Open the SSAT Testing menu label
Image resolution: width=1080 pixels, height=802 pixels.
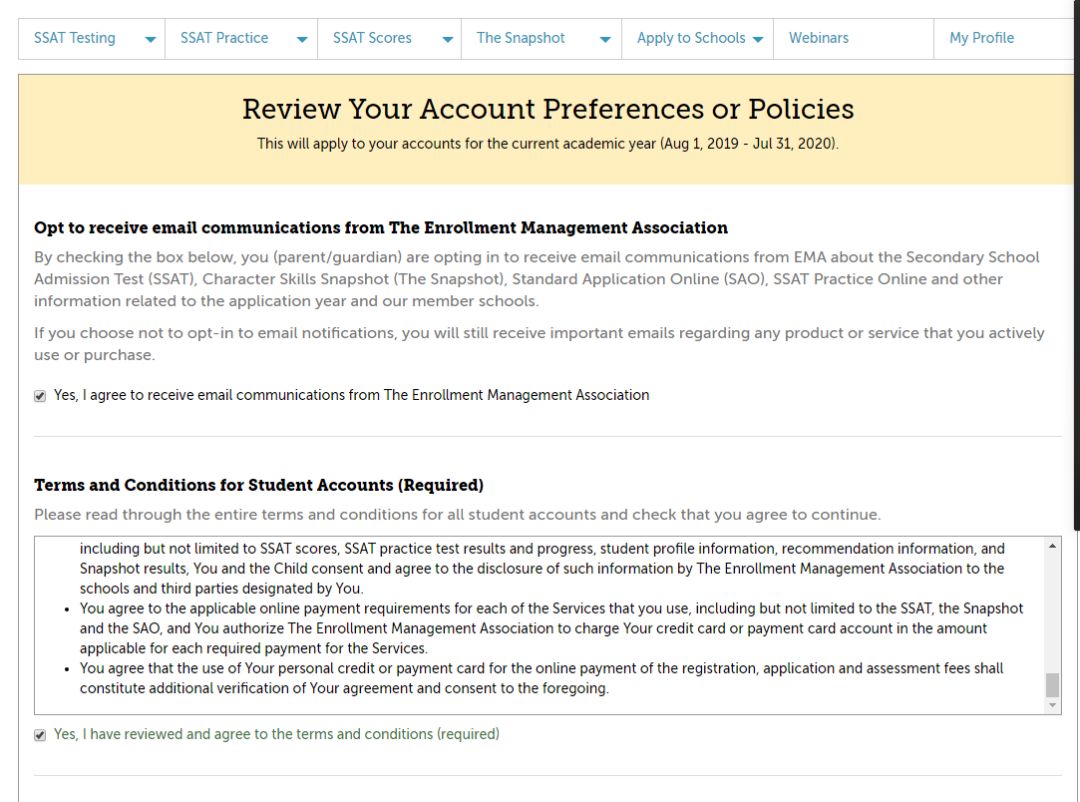coord(75,38)
